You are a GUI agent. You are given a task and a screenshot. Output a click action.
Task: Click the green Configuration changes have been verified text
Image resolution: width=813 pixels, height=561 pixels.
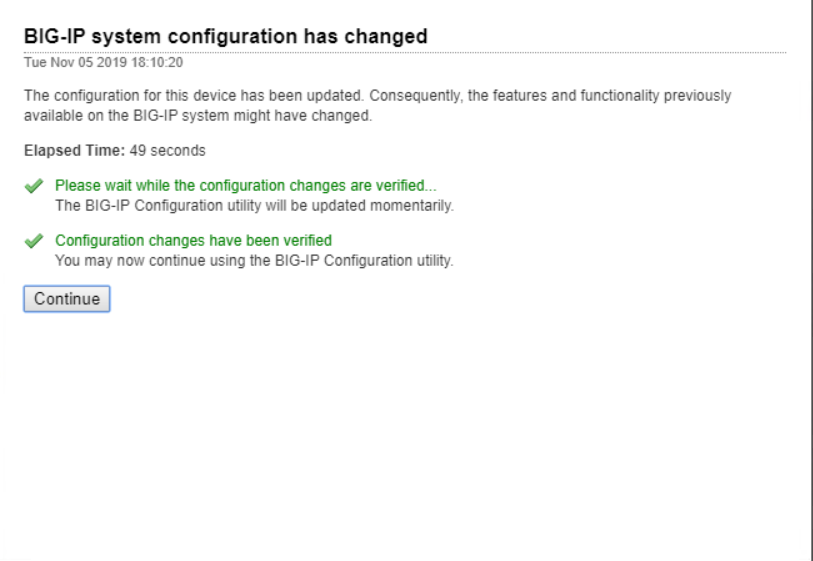[x=193, y=240]
